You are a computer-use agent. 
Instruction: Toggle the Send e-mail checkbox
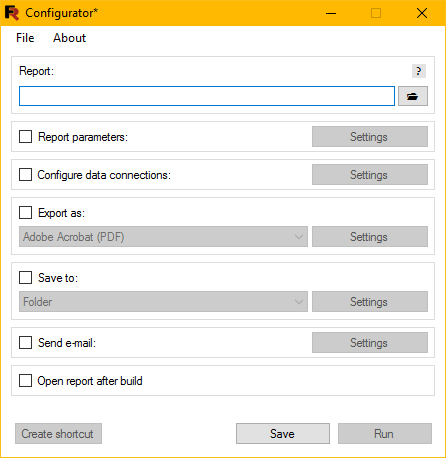click(x=26, y=342)
